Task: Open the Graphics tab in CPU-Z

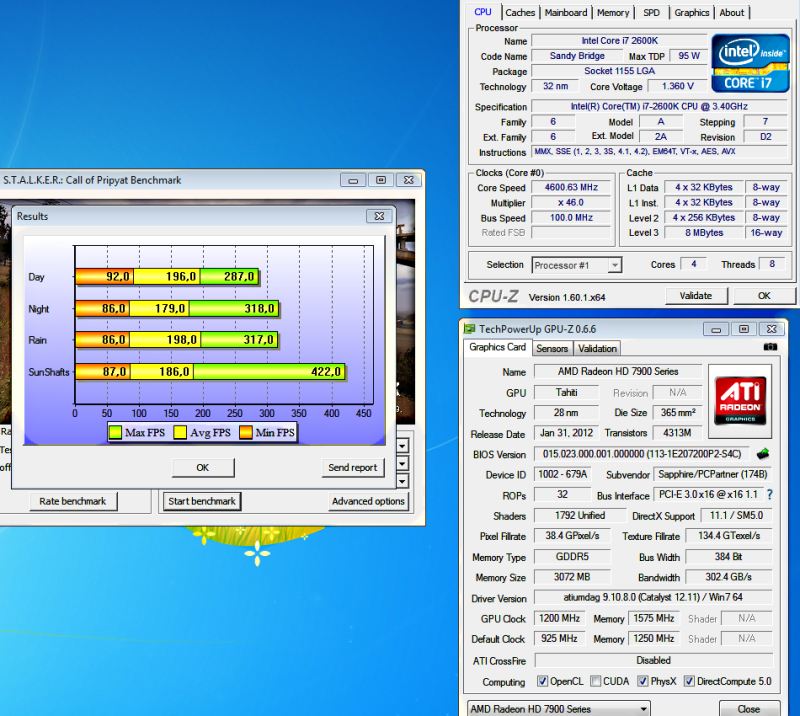Action: 691,13
